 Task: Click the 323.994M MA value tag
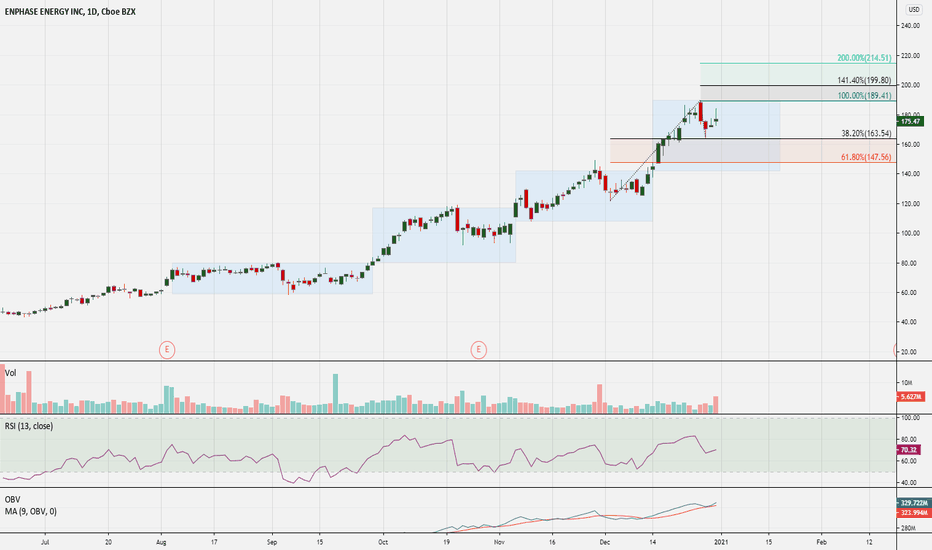click(914, 513)
